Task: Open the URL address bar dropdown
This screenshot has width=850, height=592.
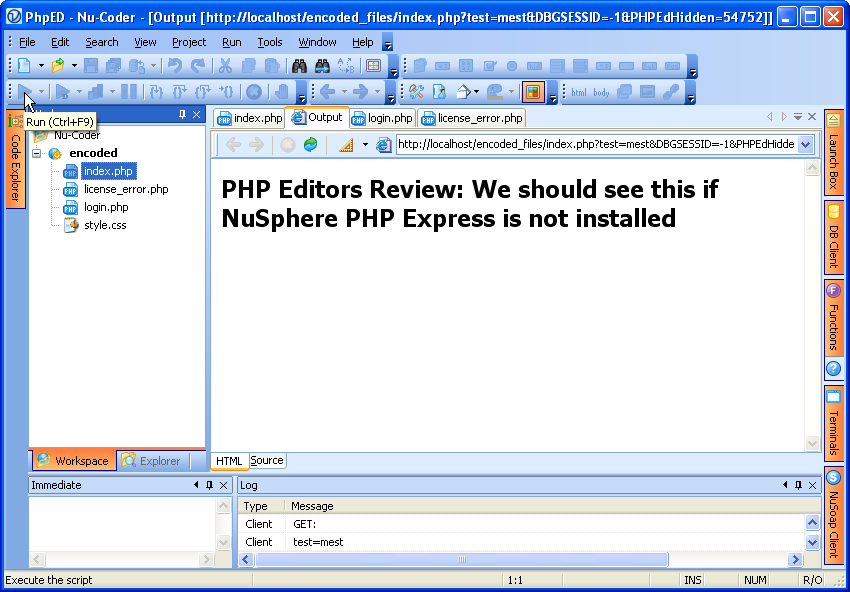Action: click(806, 145)
